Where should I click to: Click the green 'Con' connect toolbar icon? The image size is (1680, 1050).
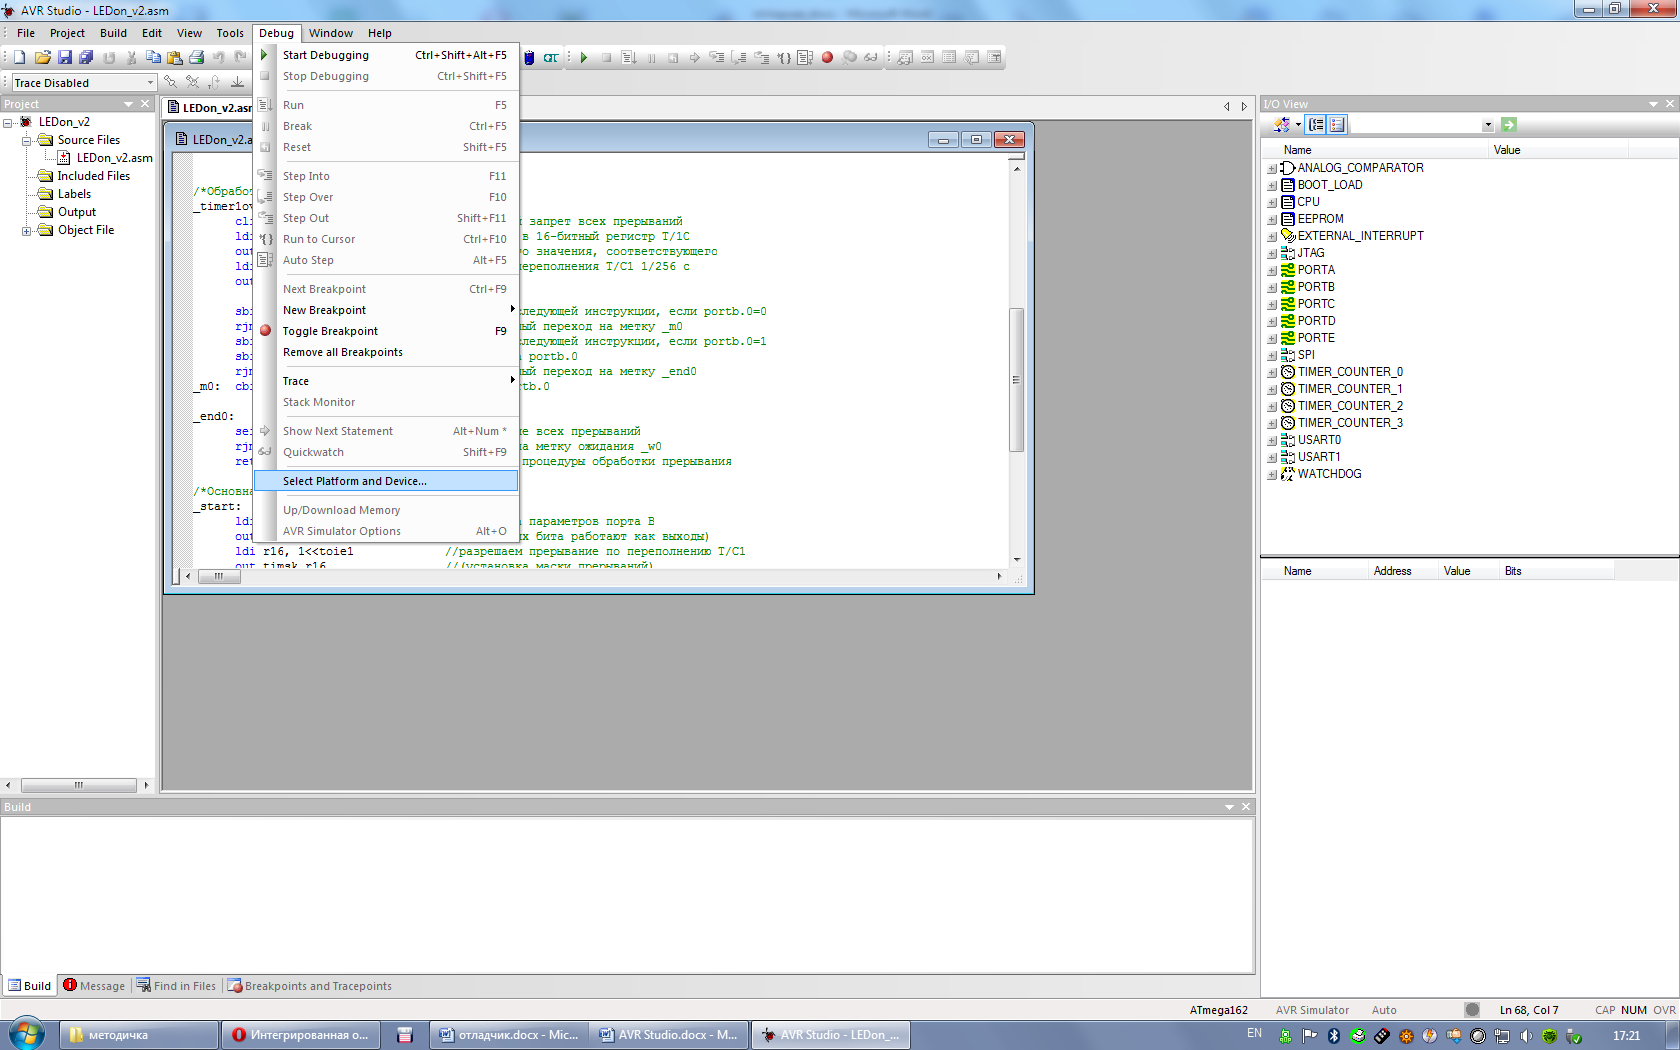click(551, 58)
